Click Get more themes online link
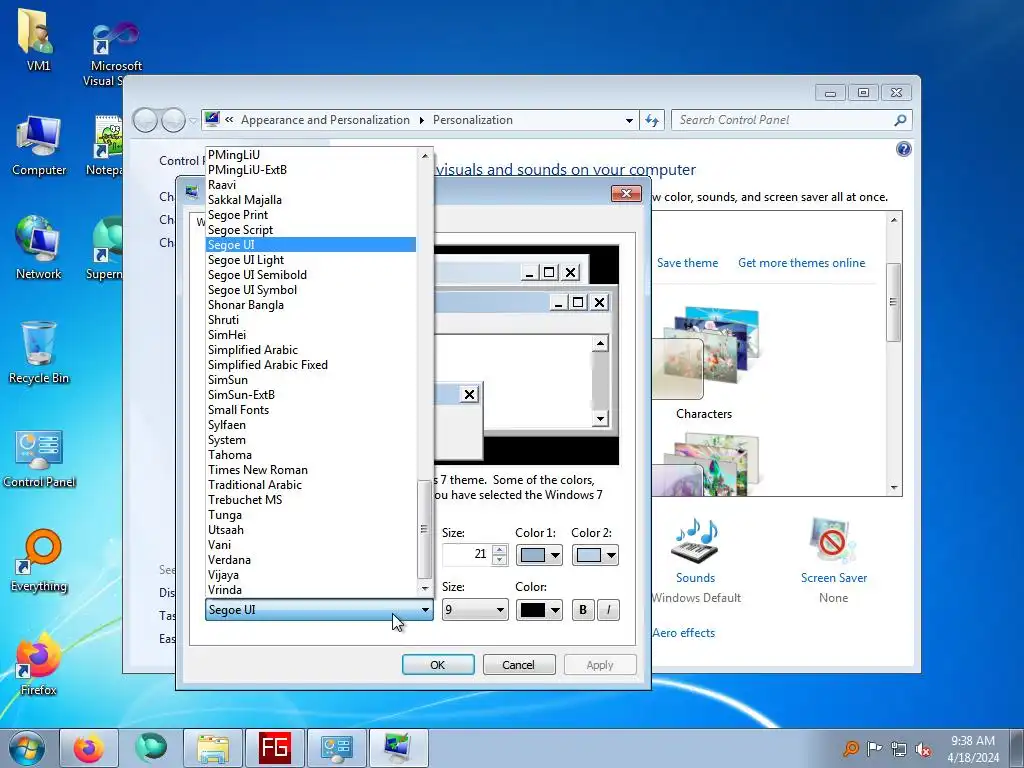The width and height of the screenshot is (1024, 768). [801, 263]
